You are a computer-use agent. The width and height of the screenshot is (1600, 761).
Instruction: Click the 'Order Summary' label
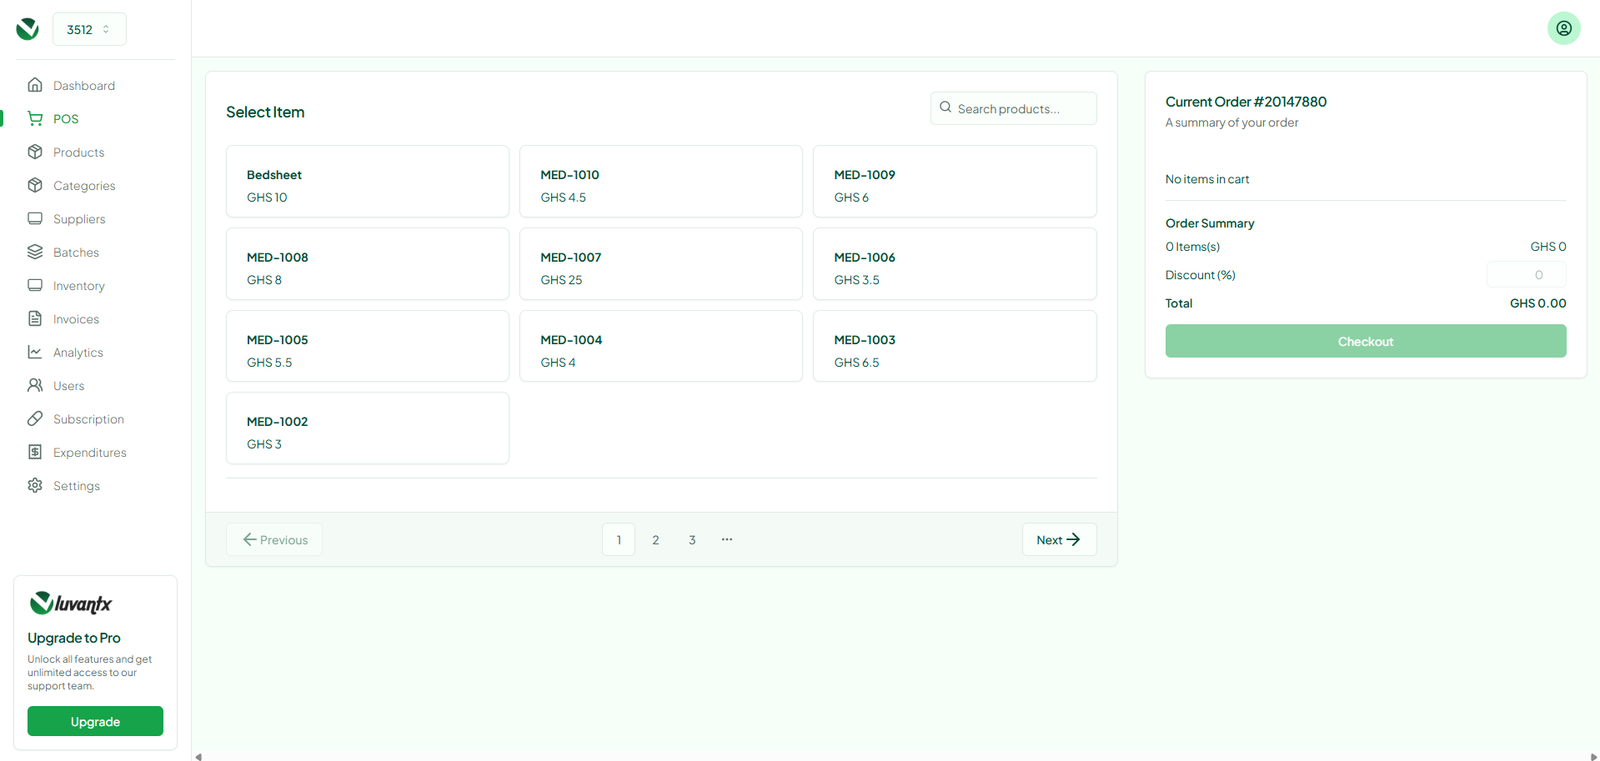[x=1209, y=223]
